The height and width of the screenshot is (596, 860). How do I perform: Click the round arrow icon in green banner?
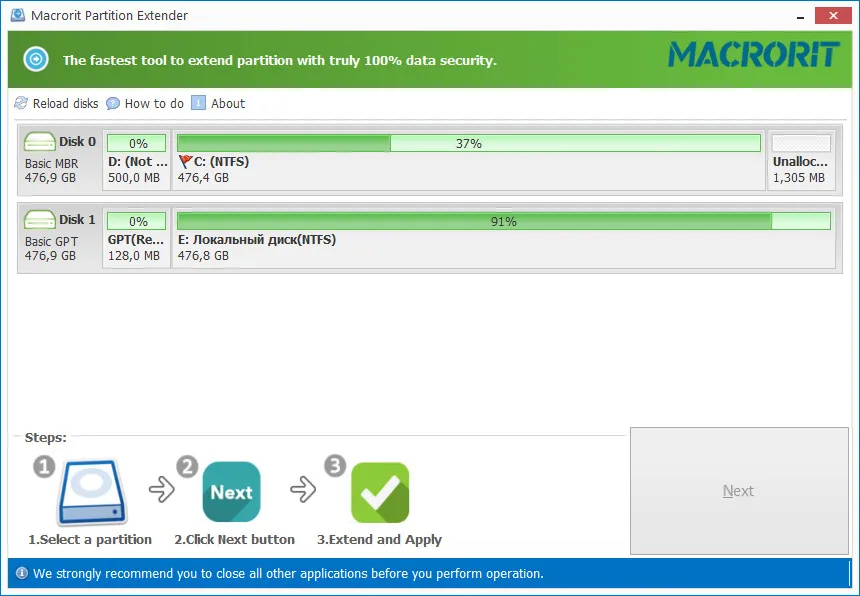[x=36, y=59]
